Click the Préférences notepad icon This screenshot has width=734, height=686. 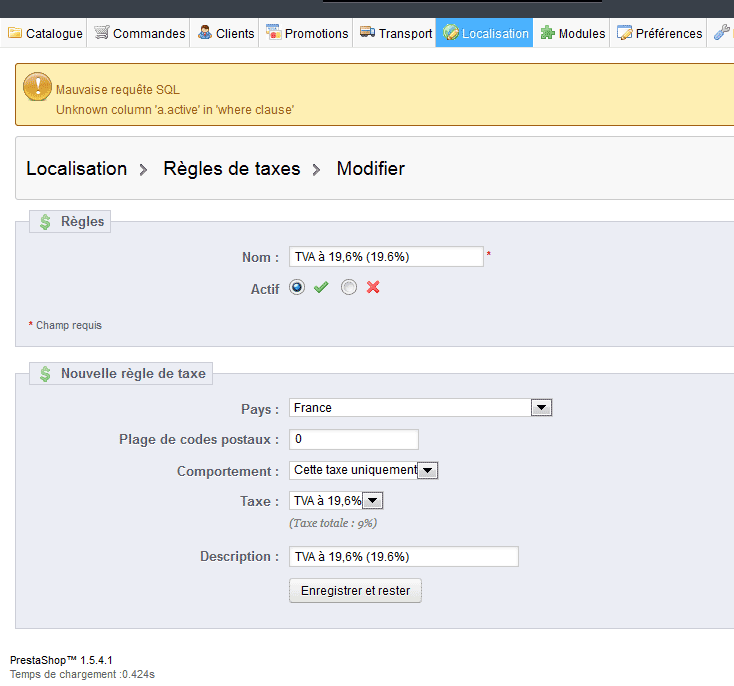624,32
